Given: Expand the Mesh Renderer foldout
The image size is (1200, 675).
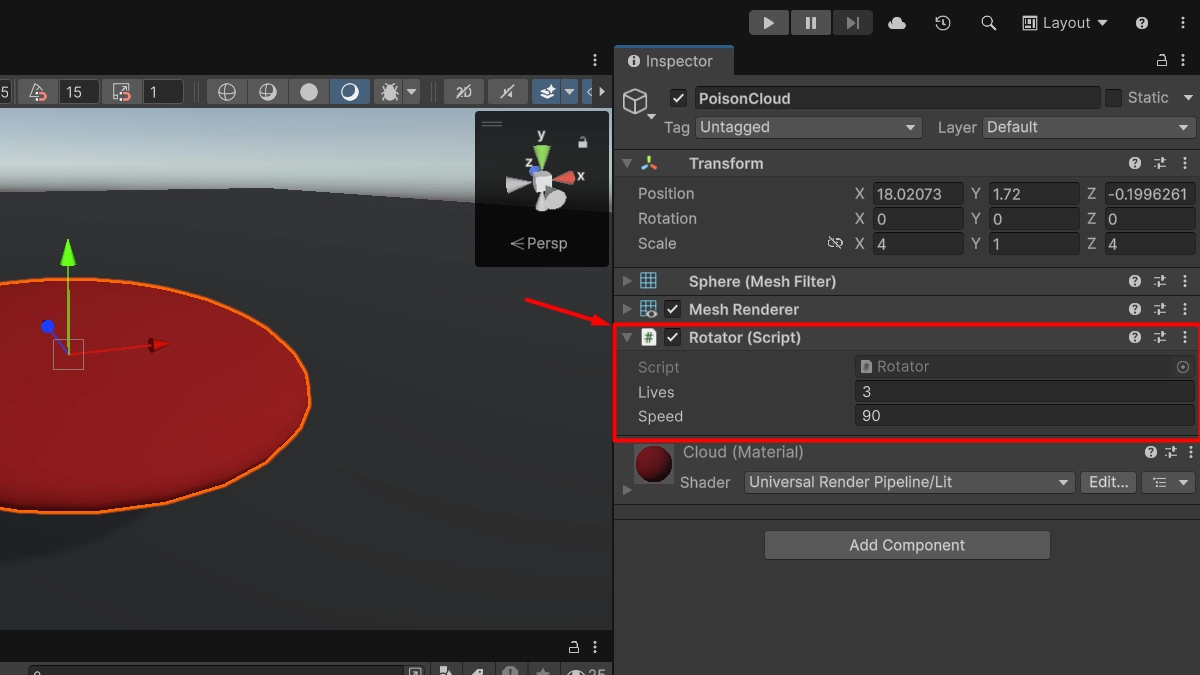Looking at the screenshot, I should coord(627,309).
